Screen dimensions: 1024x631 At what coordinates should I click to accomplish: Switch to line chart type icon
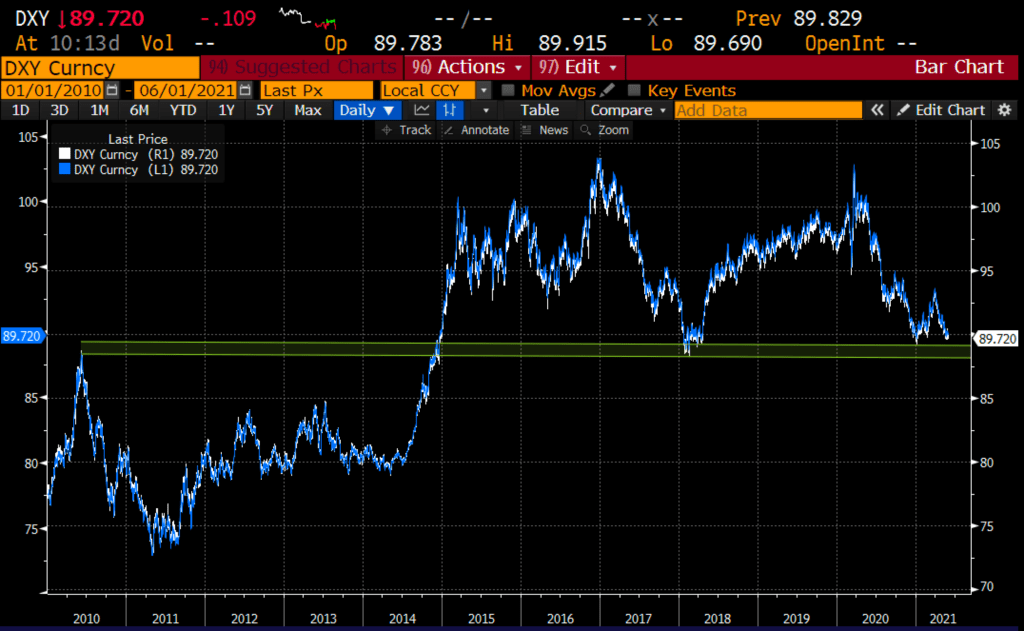click(x=422, y=110)
